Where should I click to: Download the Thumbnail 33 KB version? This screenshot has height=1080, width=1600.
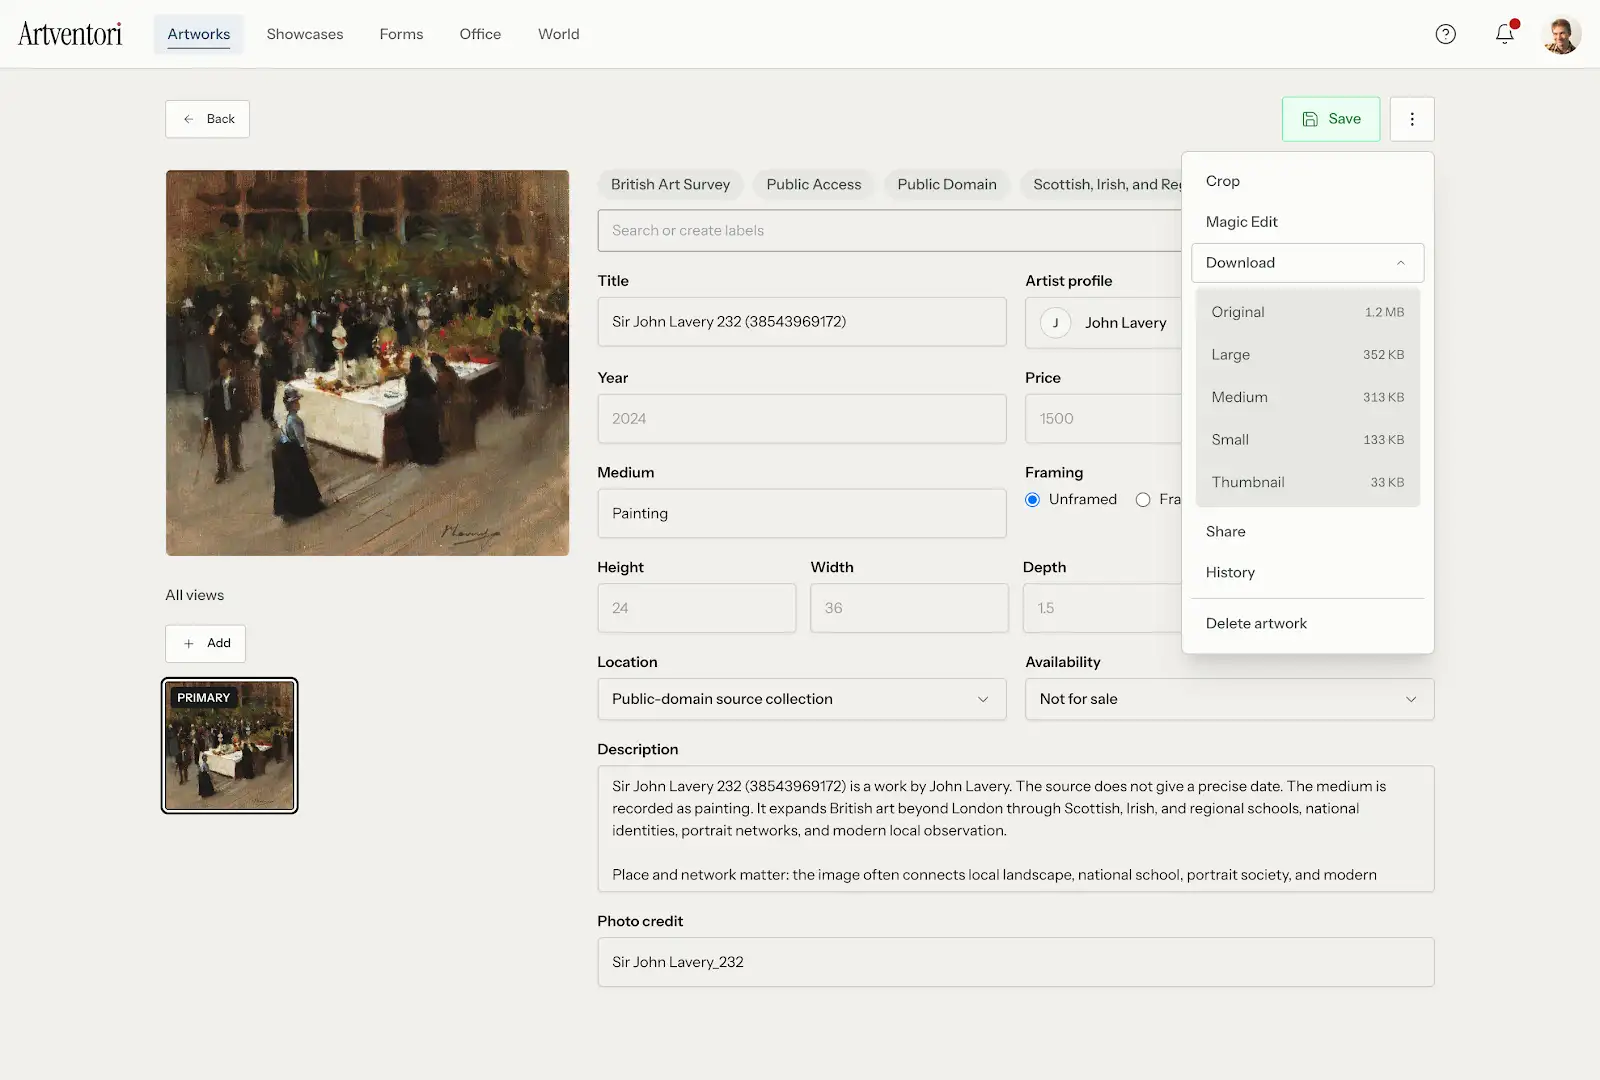[x=1308, y=482]
